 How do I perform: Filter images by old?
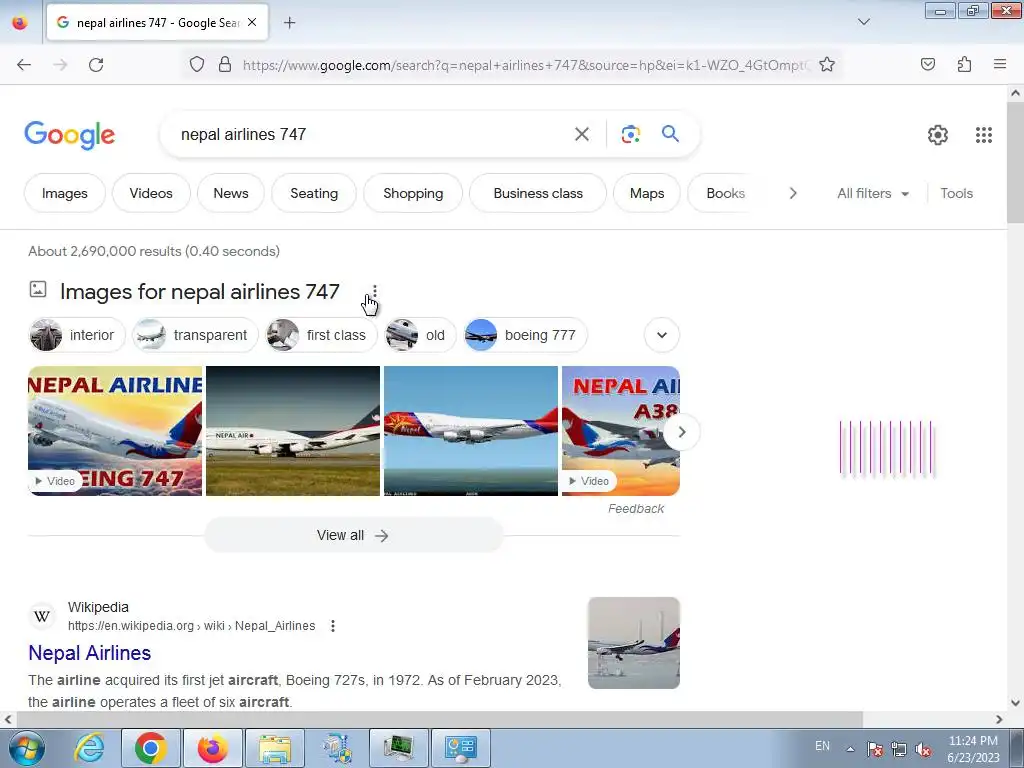point(420,335)
